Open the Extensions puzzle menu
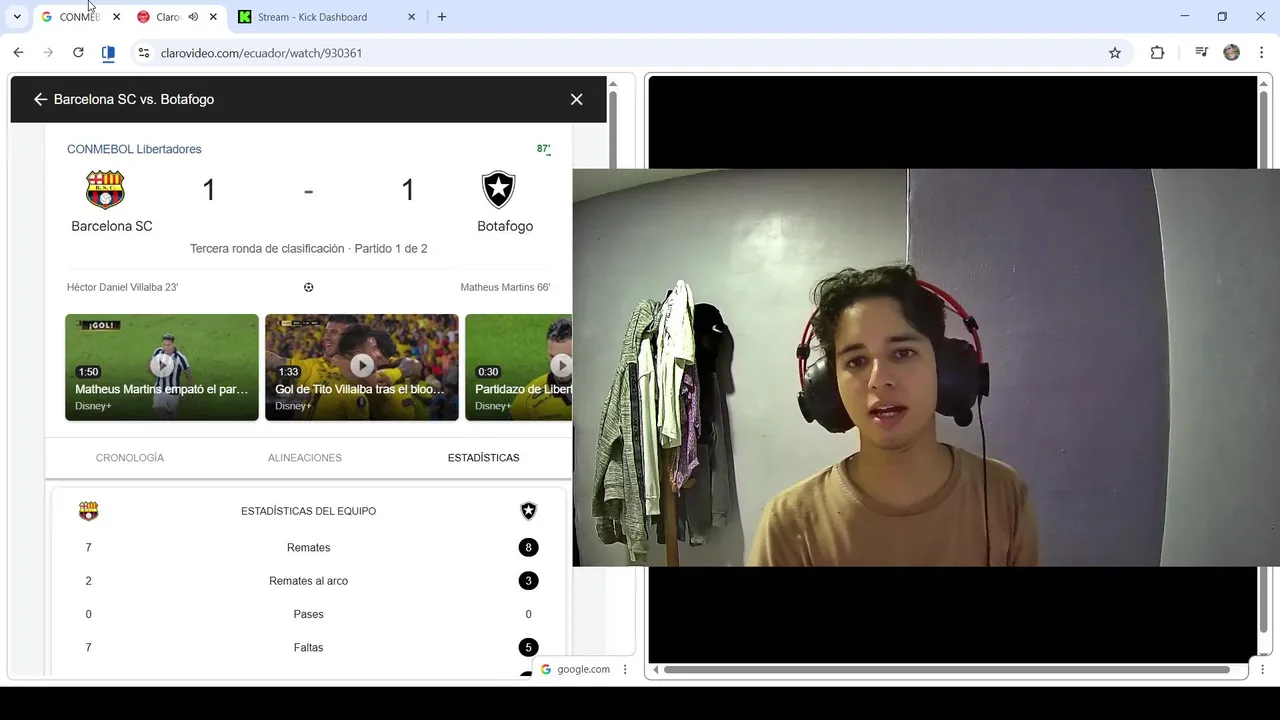 coord(1157,53)
